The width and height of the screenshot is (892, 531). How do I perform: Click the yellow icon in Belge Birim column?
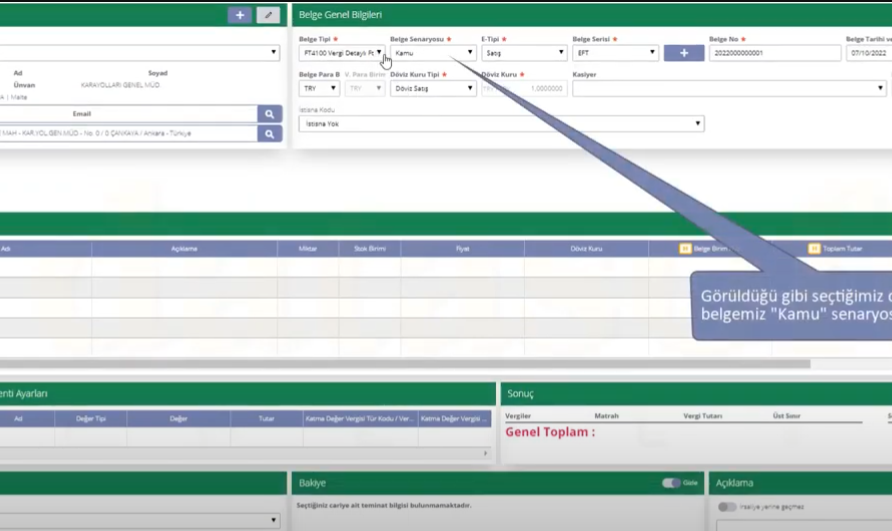(x=685, y=249)
